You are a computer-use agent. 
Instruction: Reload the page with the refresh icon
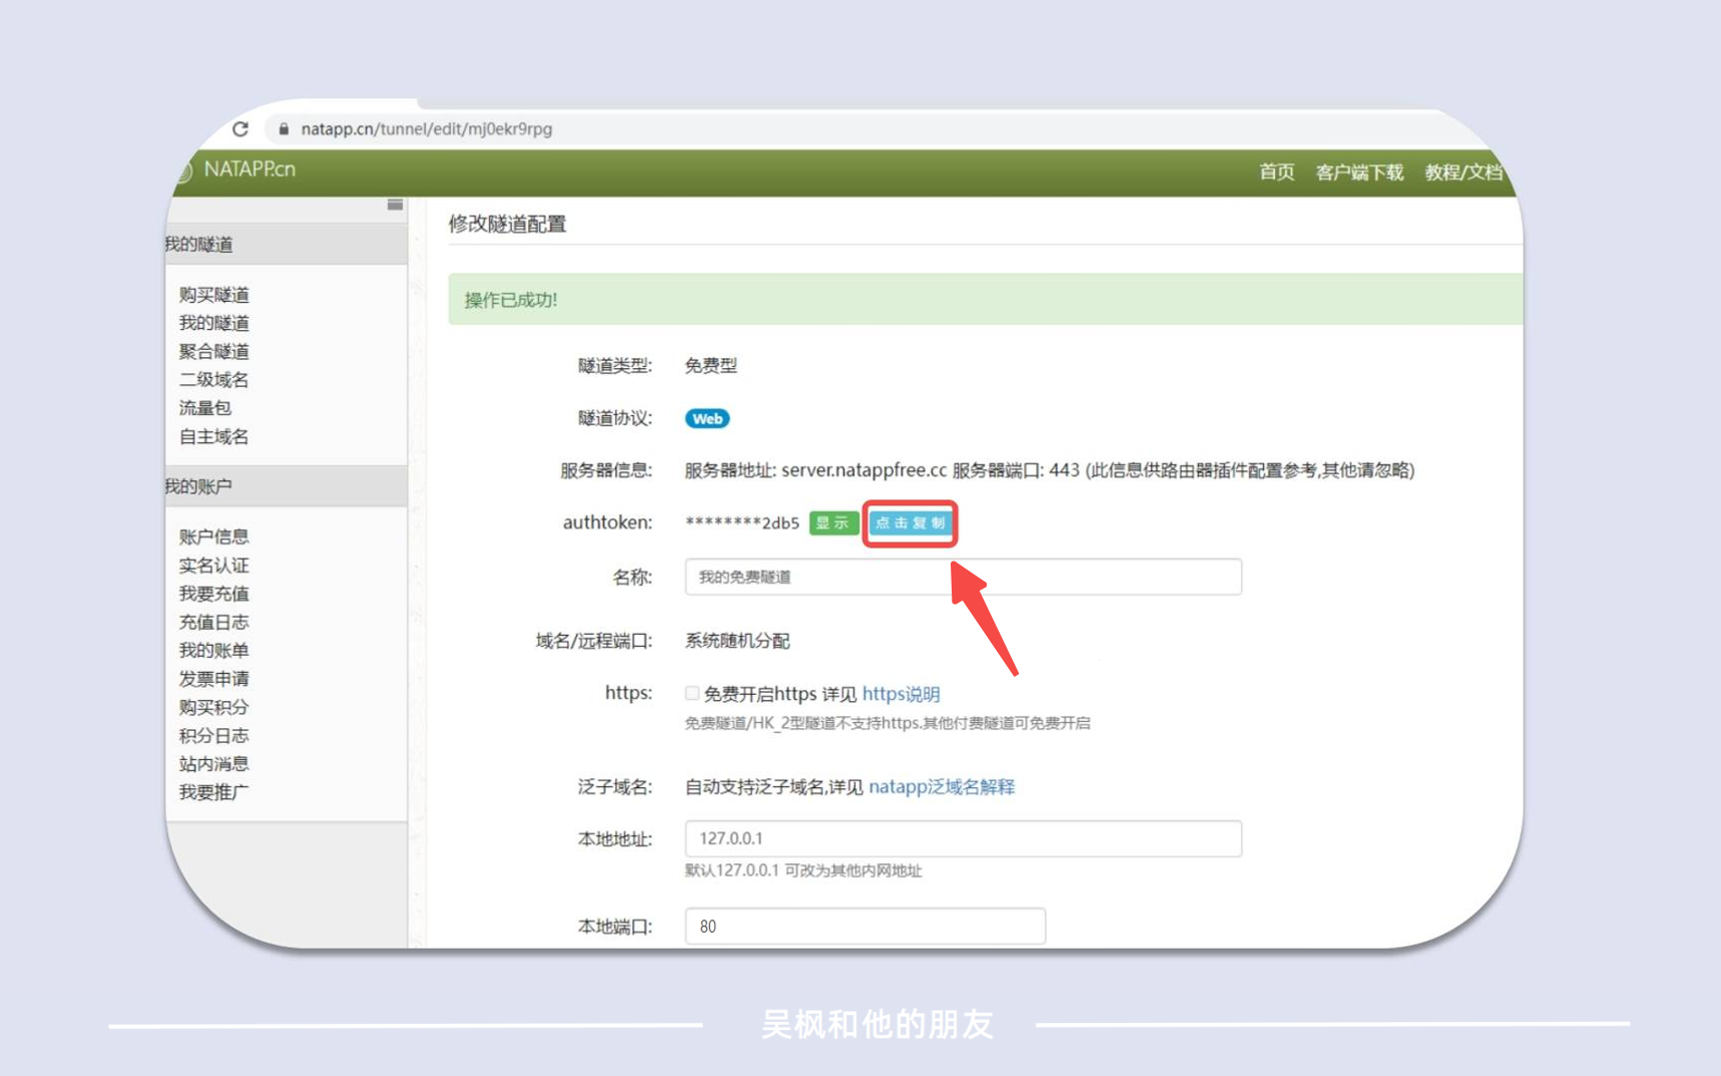[x=240, y=129]
